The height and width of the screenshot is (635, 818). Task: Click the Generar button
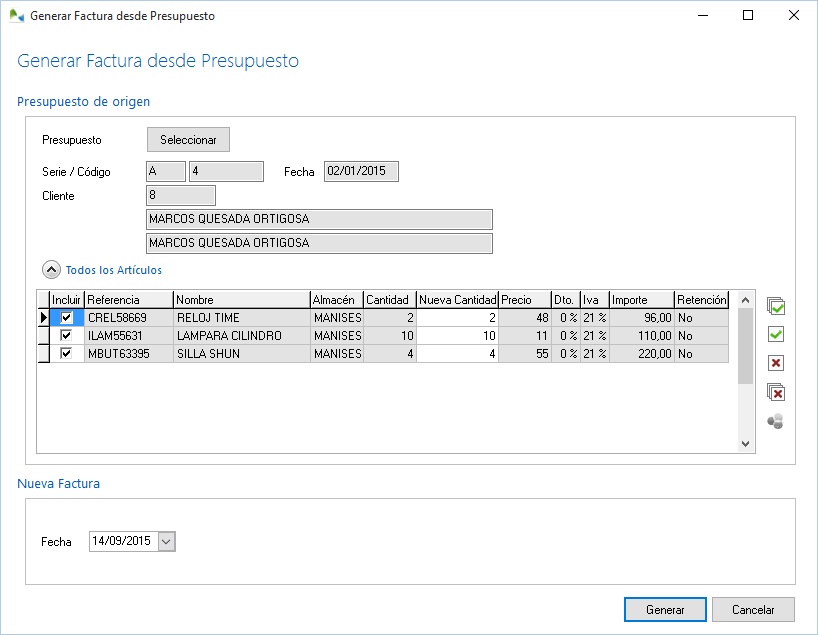point(665,610)
